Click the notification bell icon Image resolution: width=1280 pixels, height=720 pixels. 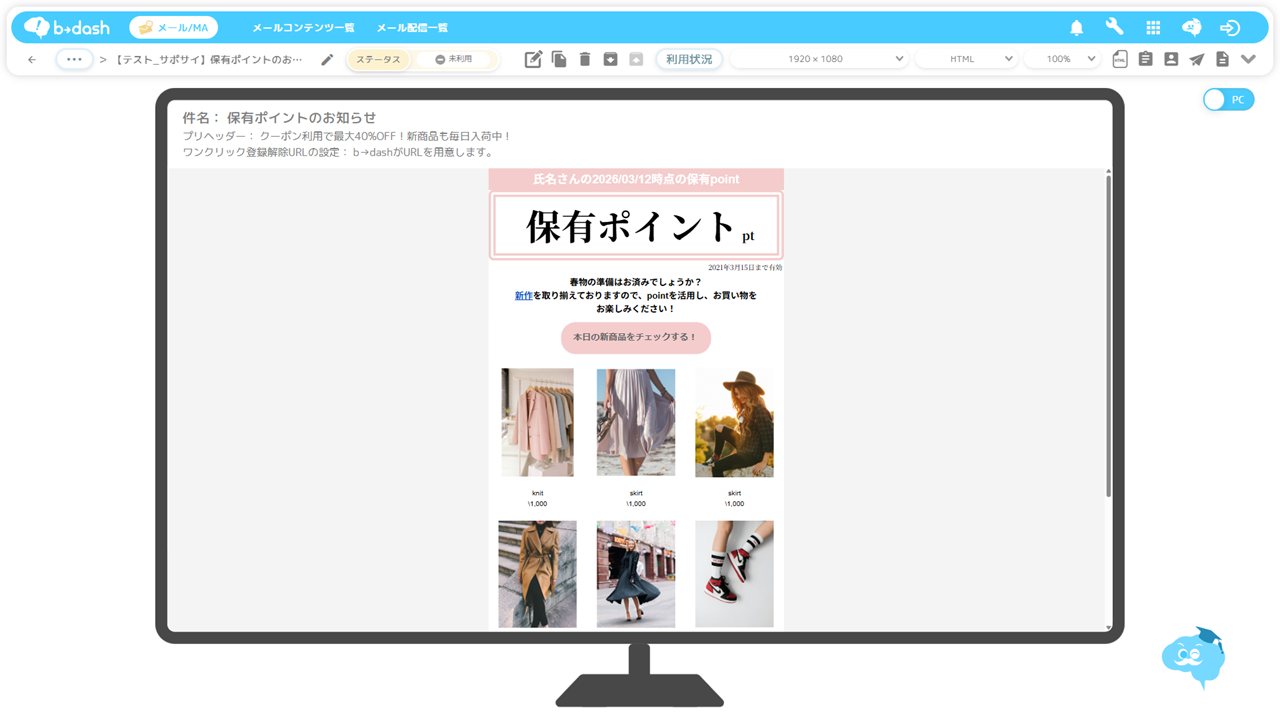point(1076,28)
